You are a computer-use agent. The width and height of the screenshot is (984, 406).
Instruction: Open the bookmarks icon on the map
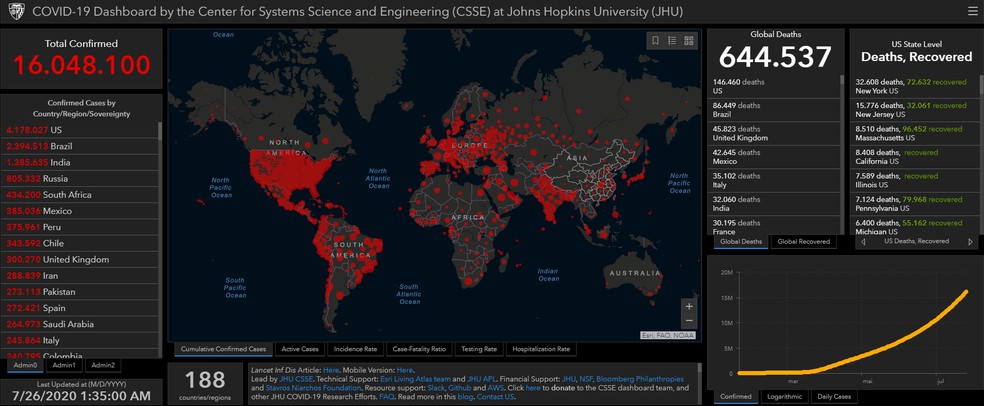pos(655,41)
